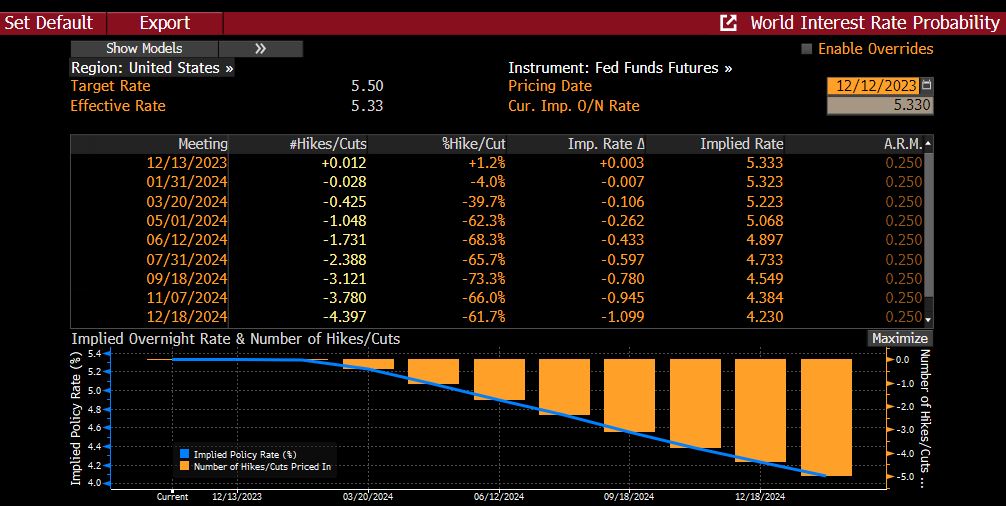Click the Pricing Date field showing 12/12/2023
The width and height of the screenshot is (1006, 506).
pos(872,86)
